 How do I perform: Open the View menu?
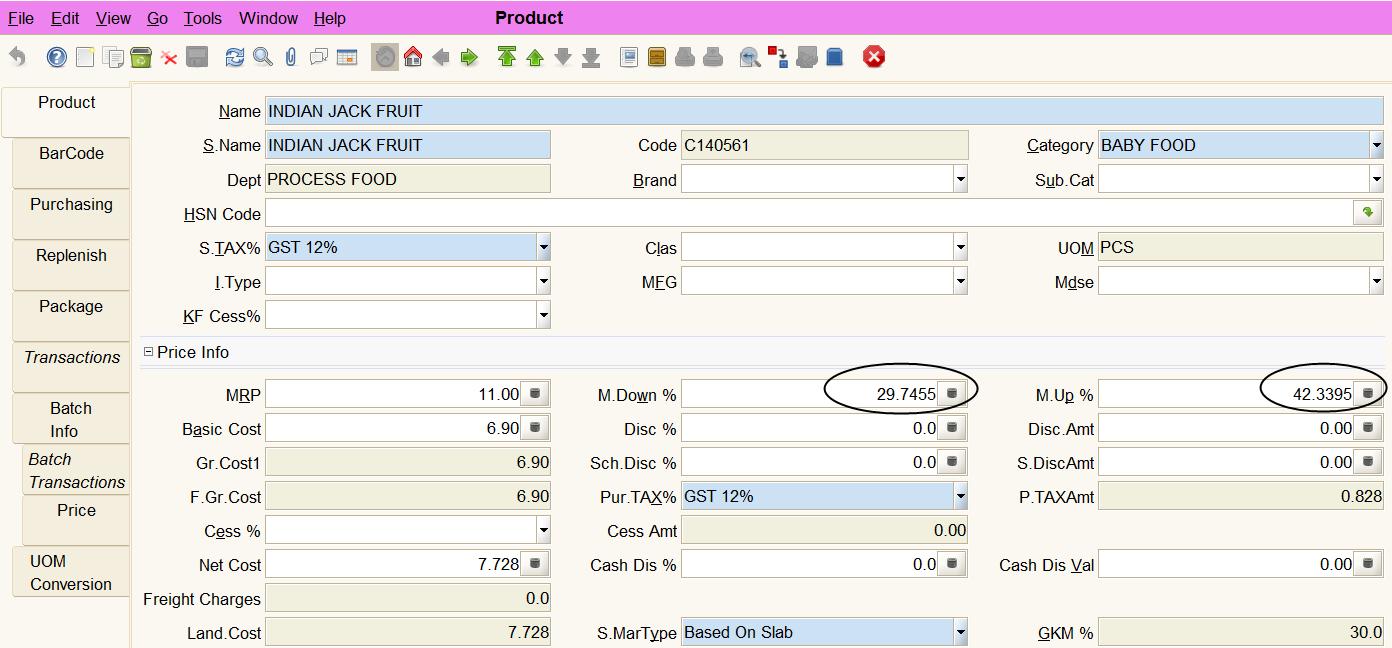click(113, 18)
